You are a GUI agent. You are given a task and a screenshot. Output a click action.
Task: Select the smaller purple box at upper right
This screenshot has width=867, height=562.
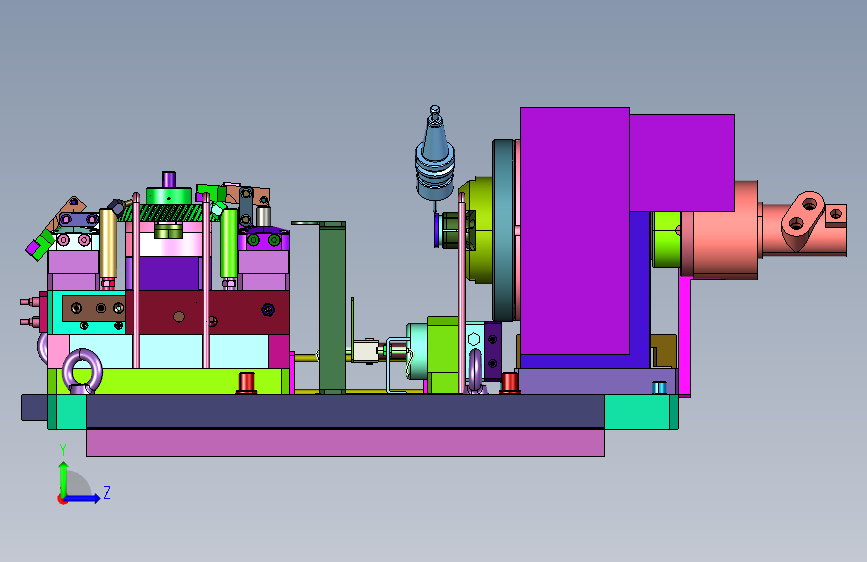pos(682,163)
